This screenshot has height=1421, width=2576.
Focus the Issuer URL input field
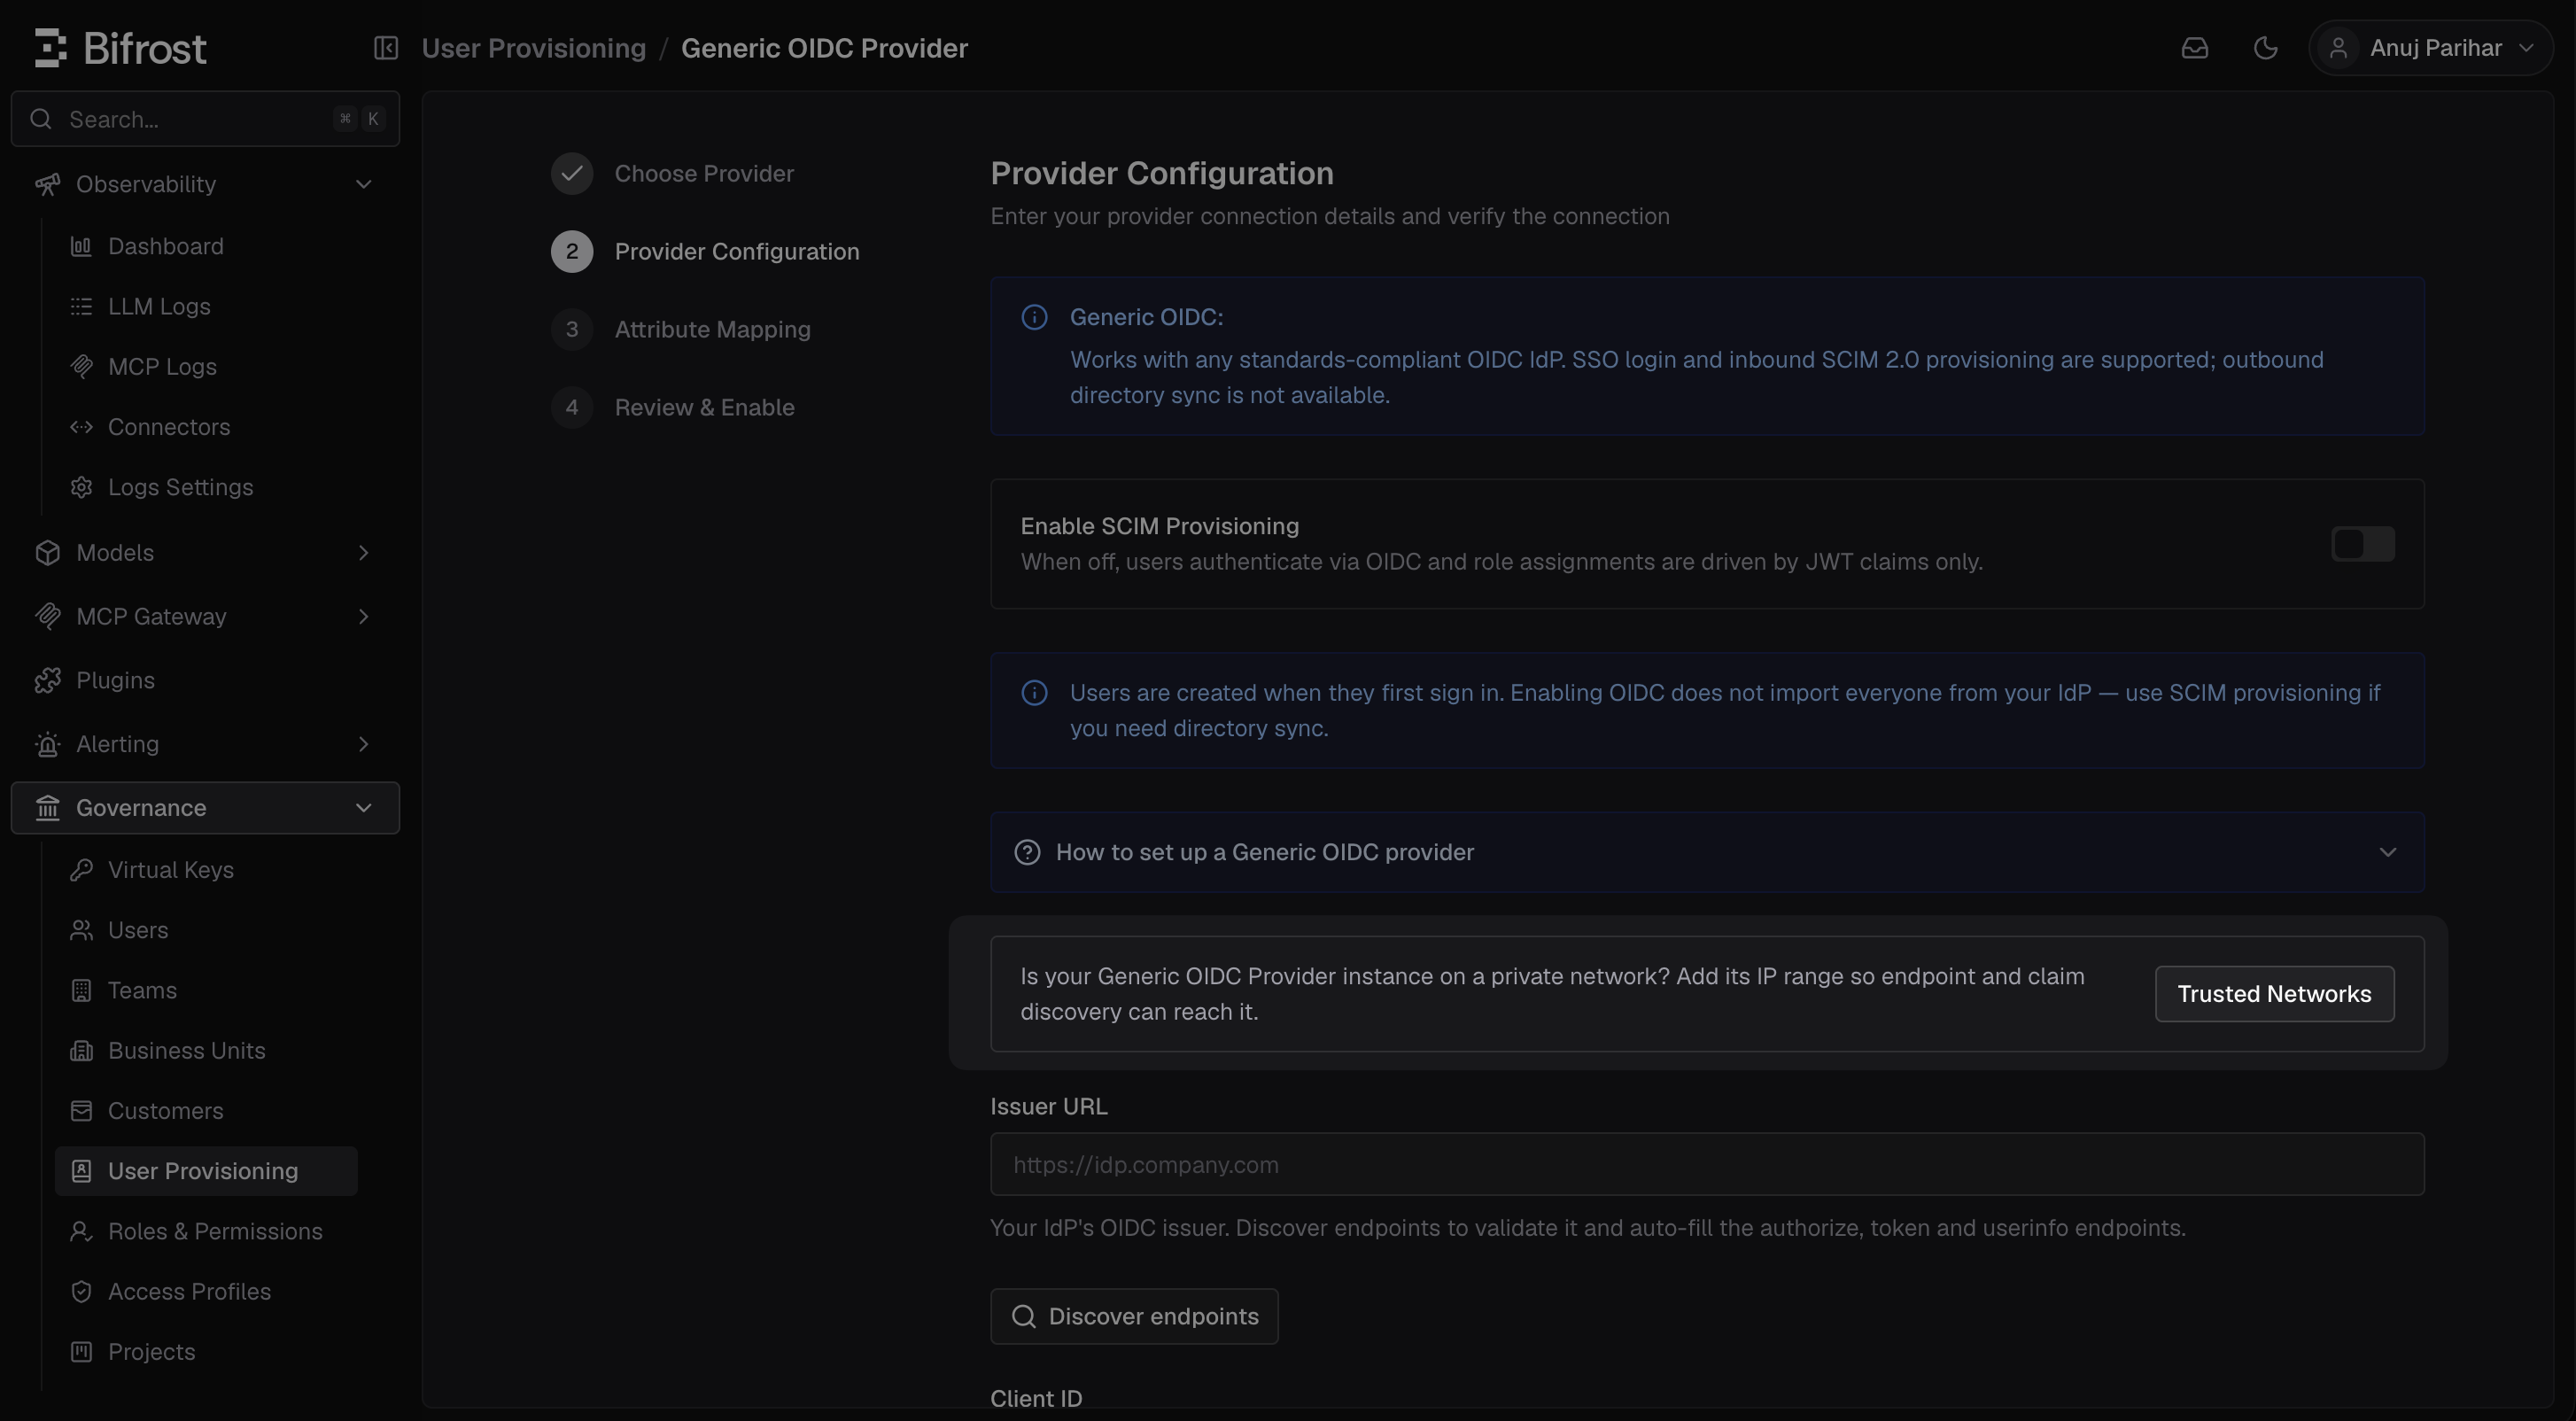(x=1707, y=1164)
